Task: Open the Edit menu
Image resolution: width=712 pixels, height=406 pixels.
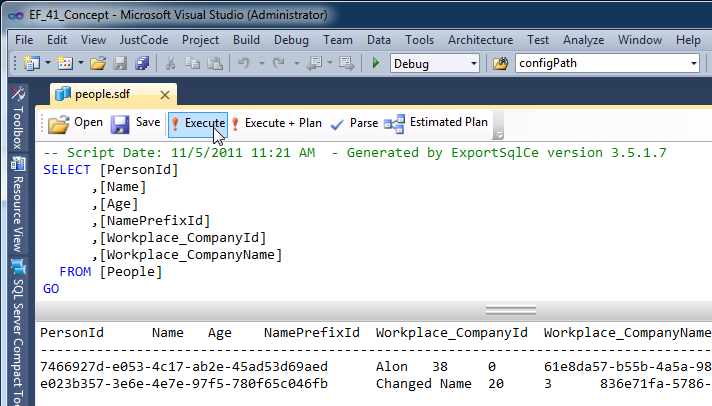Action: click(57, 40)
